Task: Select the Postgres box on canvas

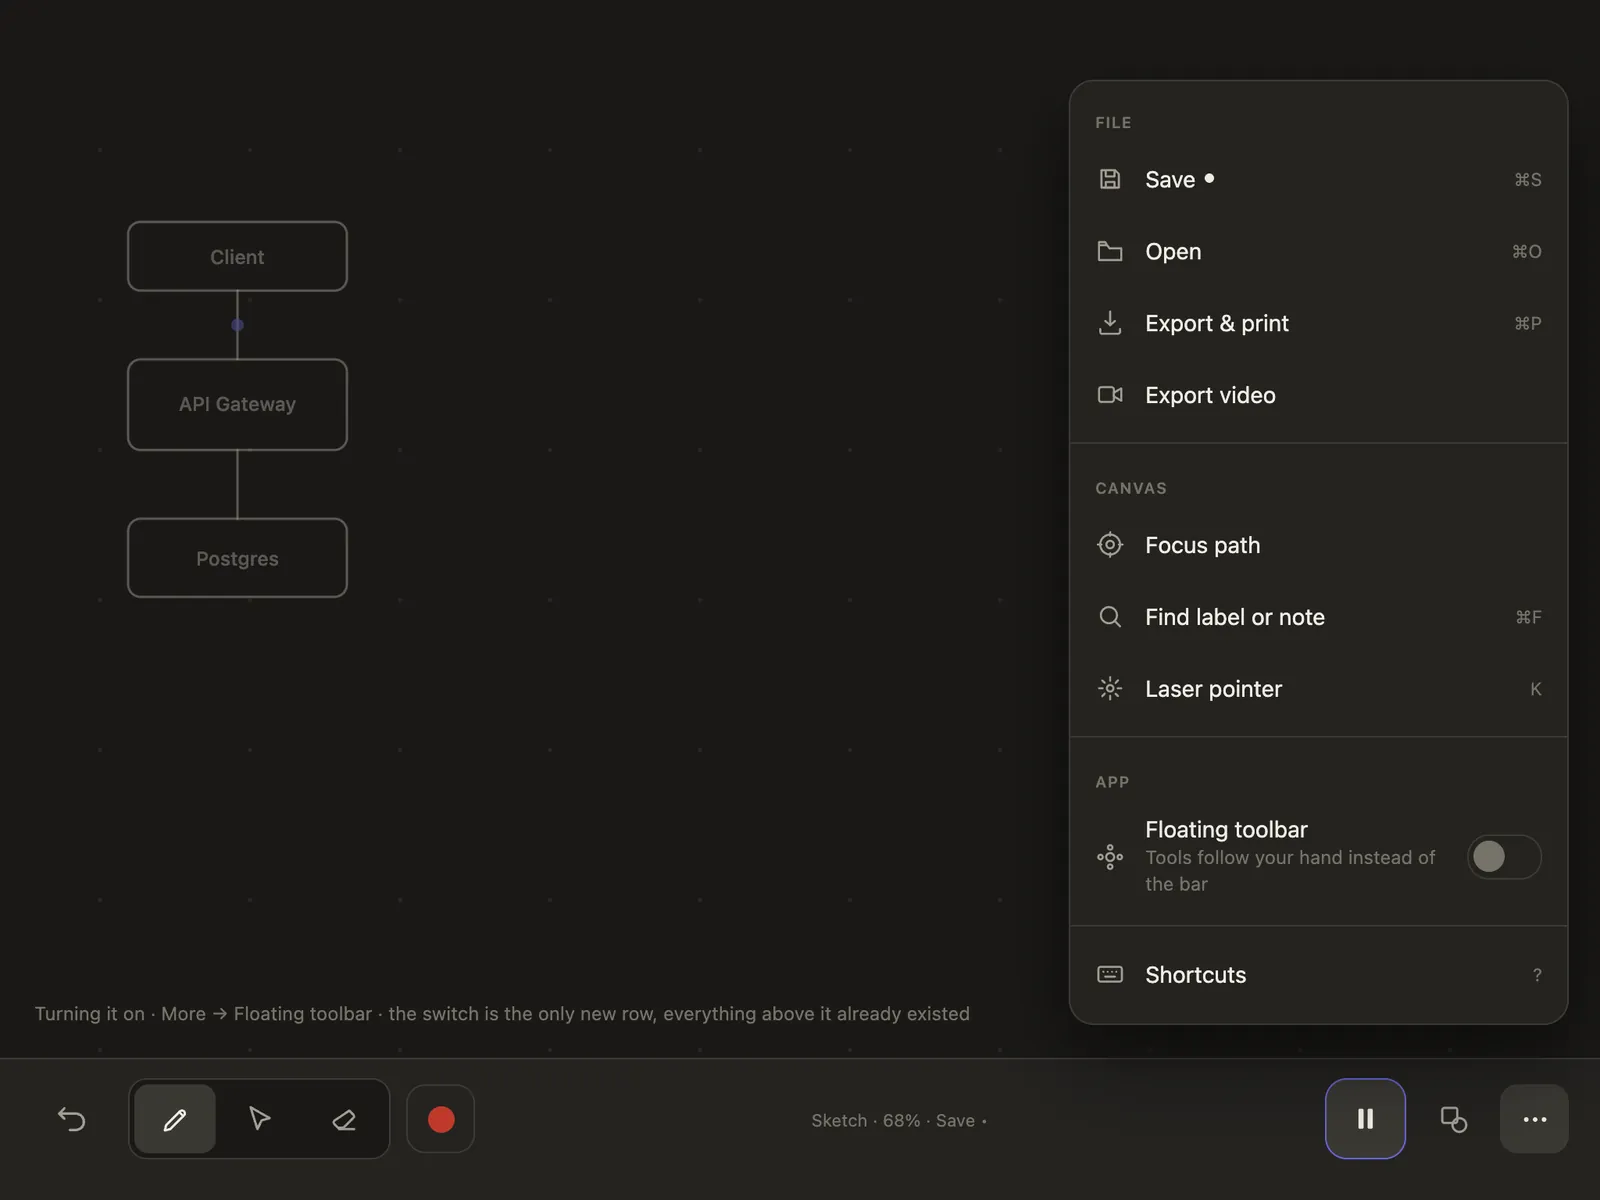Action: (237, 559)
